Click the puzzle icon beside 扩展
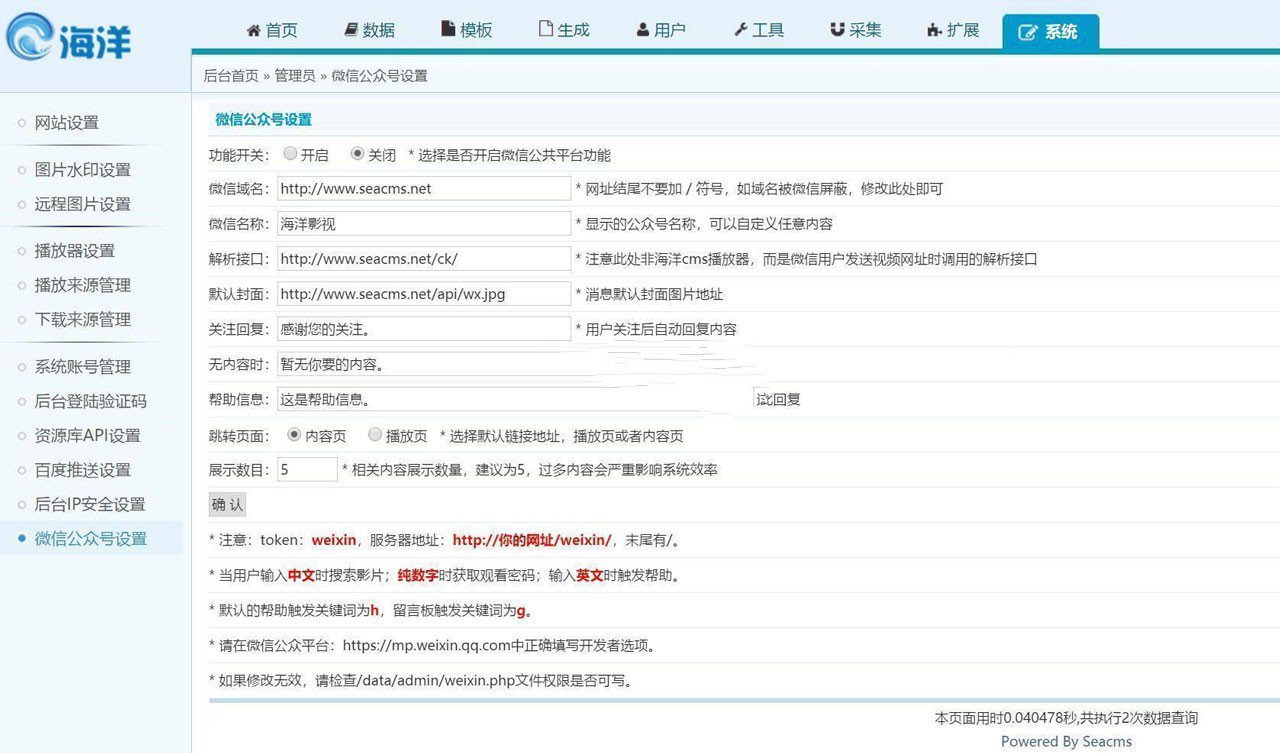 click(935, 30)
